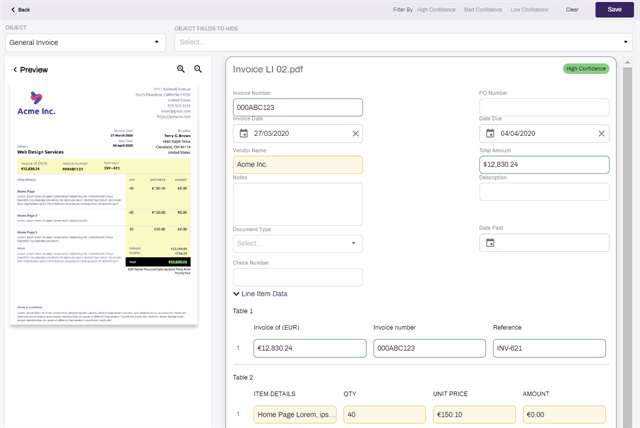Click Table 1 Invoice of (EUR) cell €12,830.24
This screenshot has width=640, height=428.
310,348
